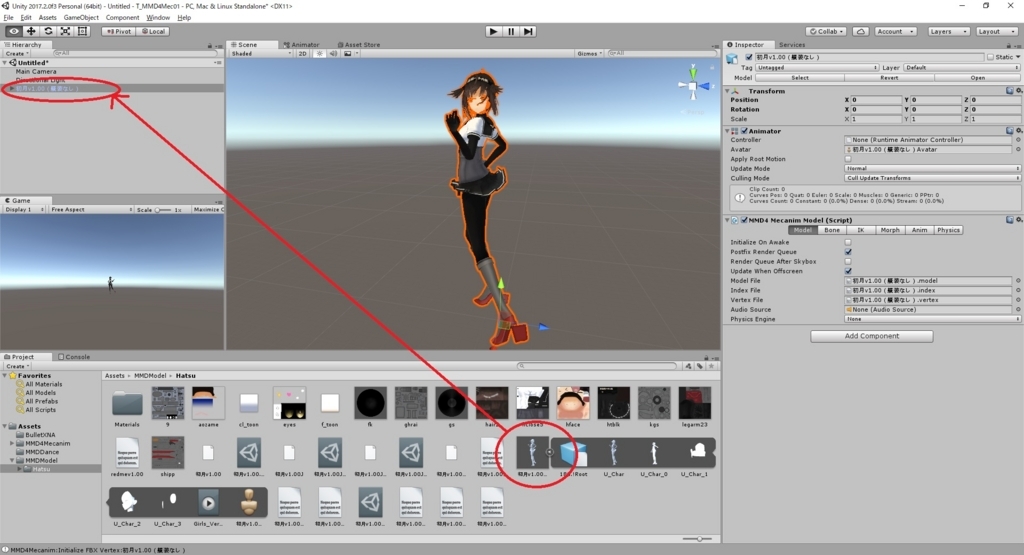Switch to the Animator tab
The image size is (1024, 555).
pos(301,45)
